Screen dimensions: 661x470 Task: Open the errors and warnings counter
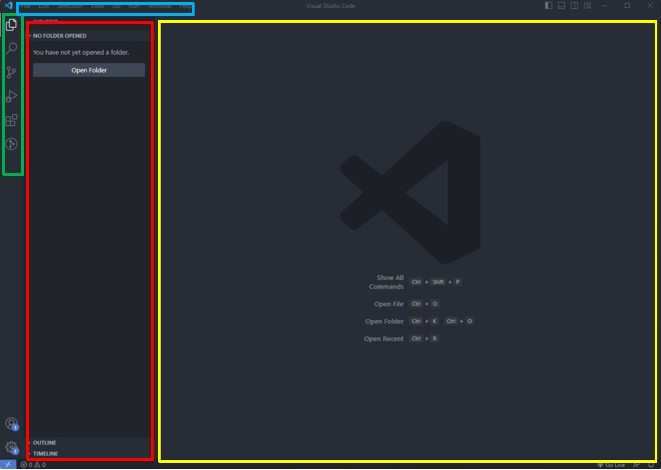[33, 465]
